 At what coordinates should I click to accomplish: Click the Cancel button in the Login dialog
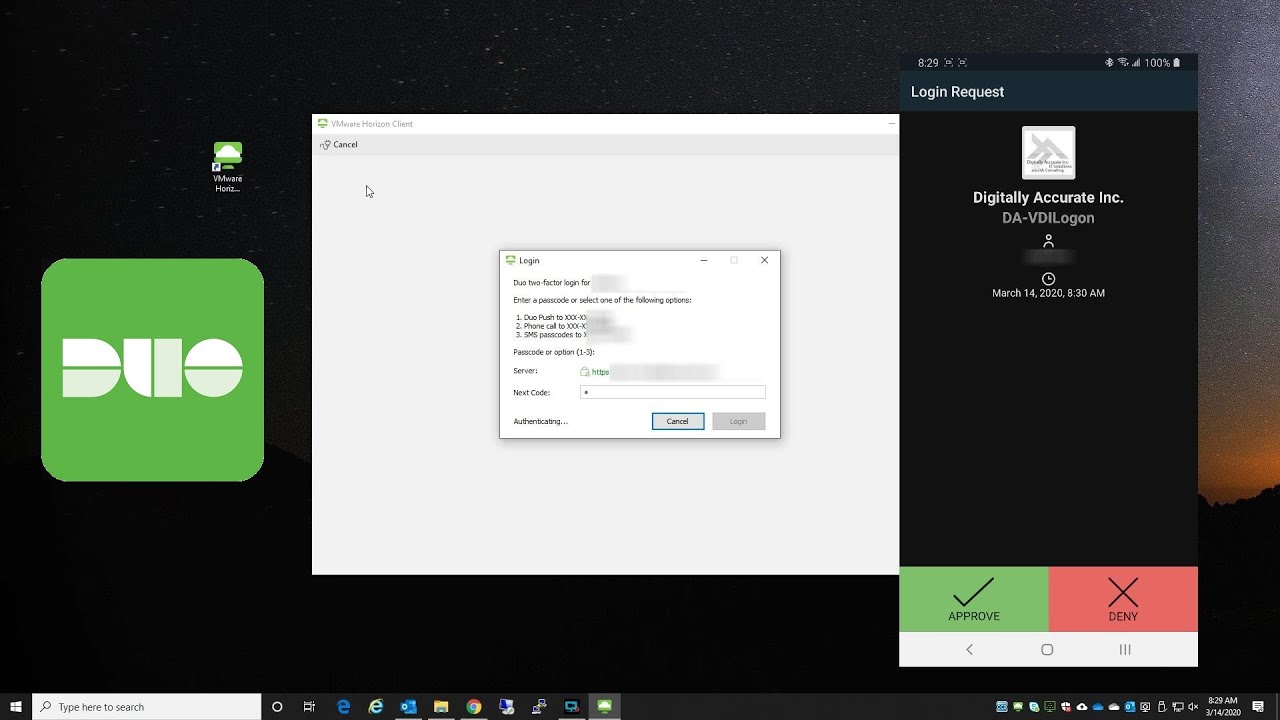click(678, 421)
